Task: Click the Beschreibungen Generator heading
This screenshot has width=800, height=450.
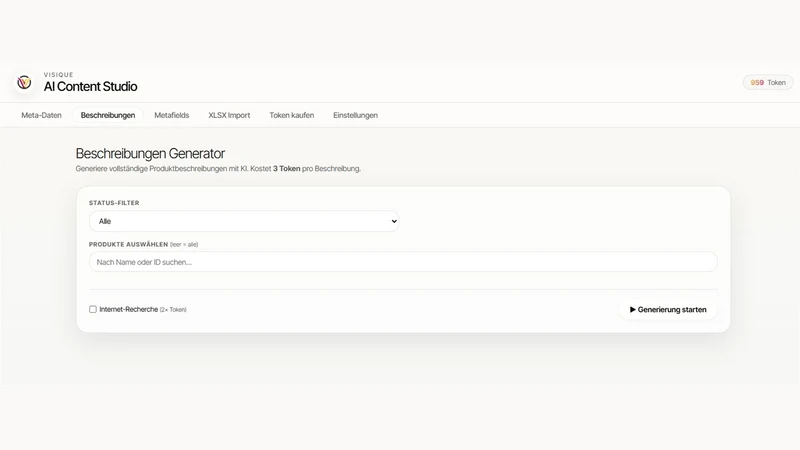Action: click(x=150, y=154)
